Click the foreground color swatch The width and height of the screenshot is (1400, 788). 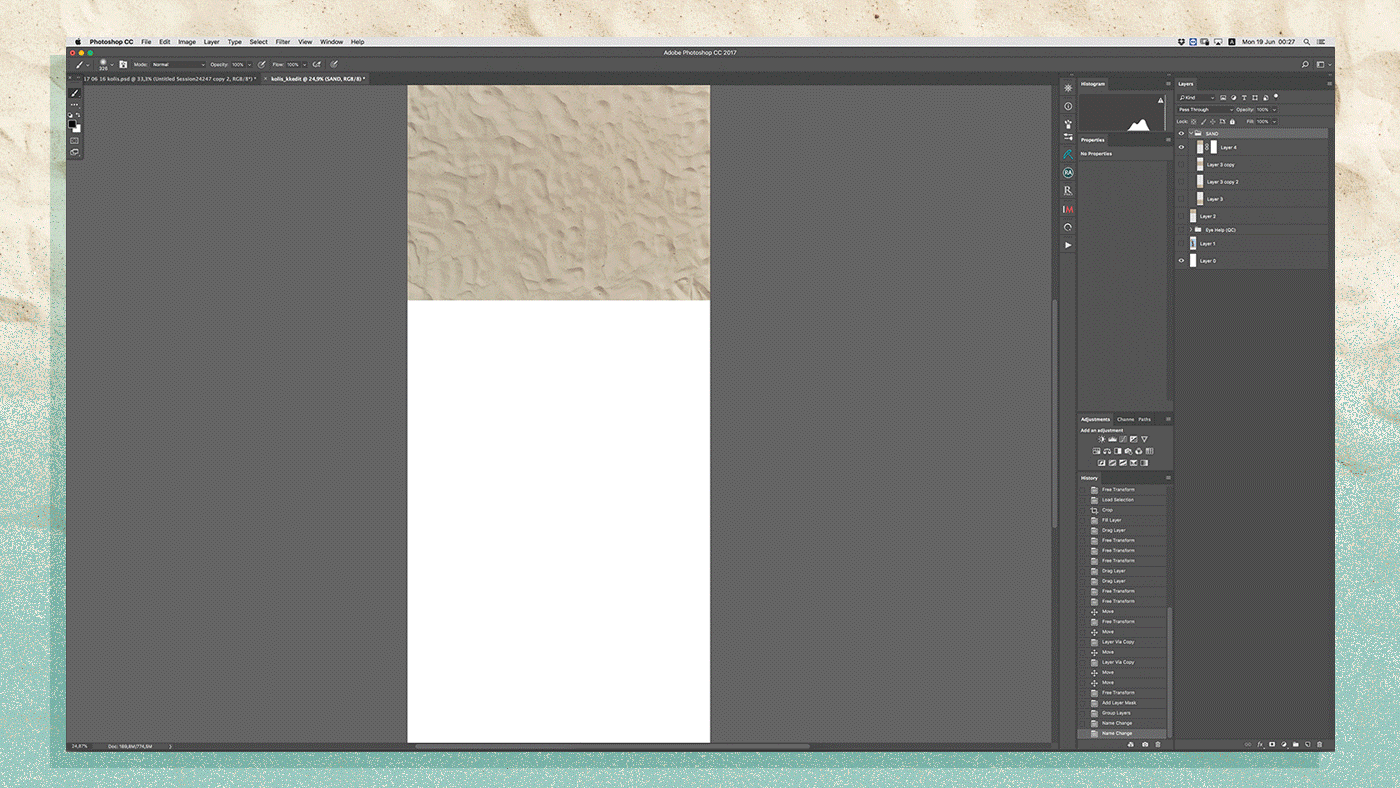click(72, 124)
